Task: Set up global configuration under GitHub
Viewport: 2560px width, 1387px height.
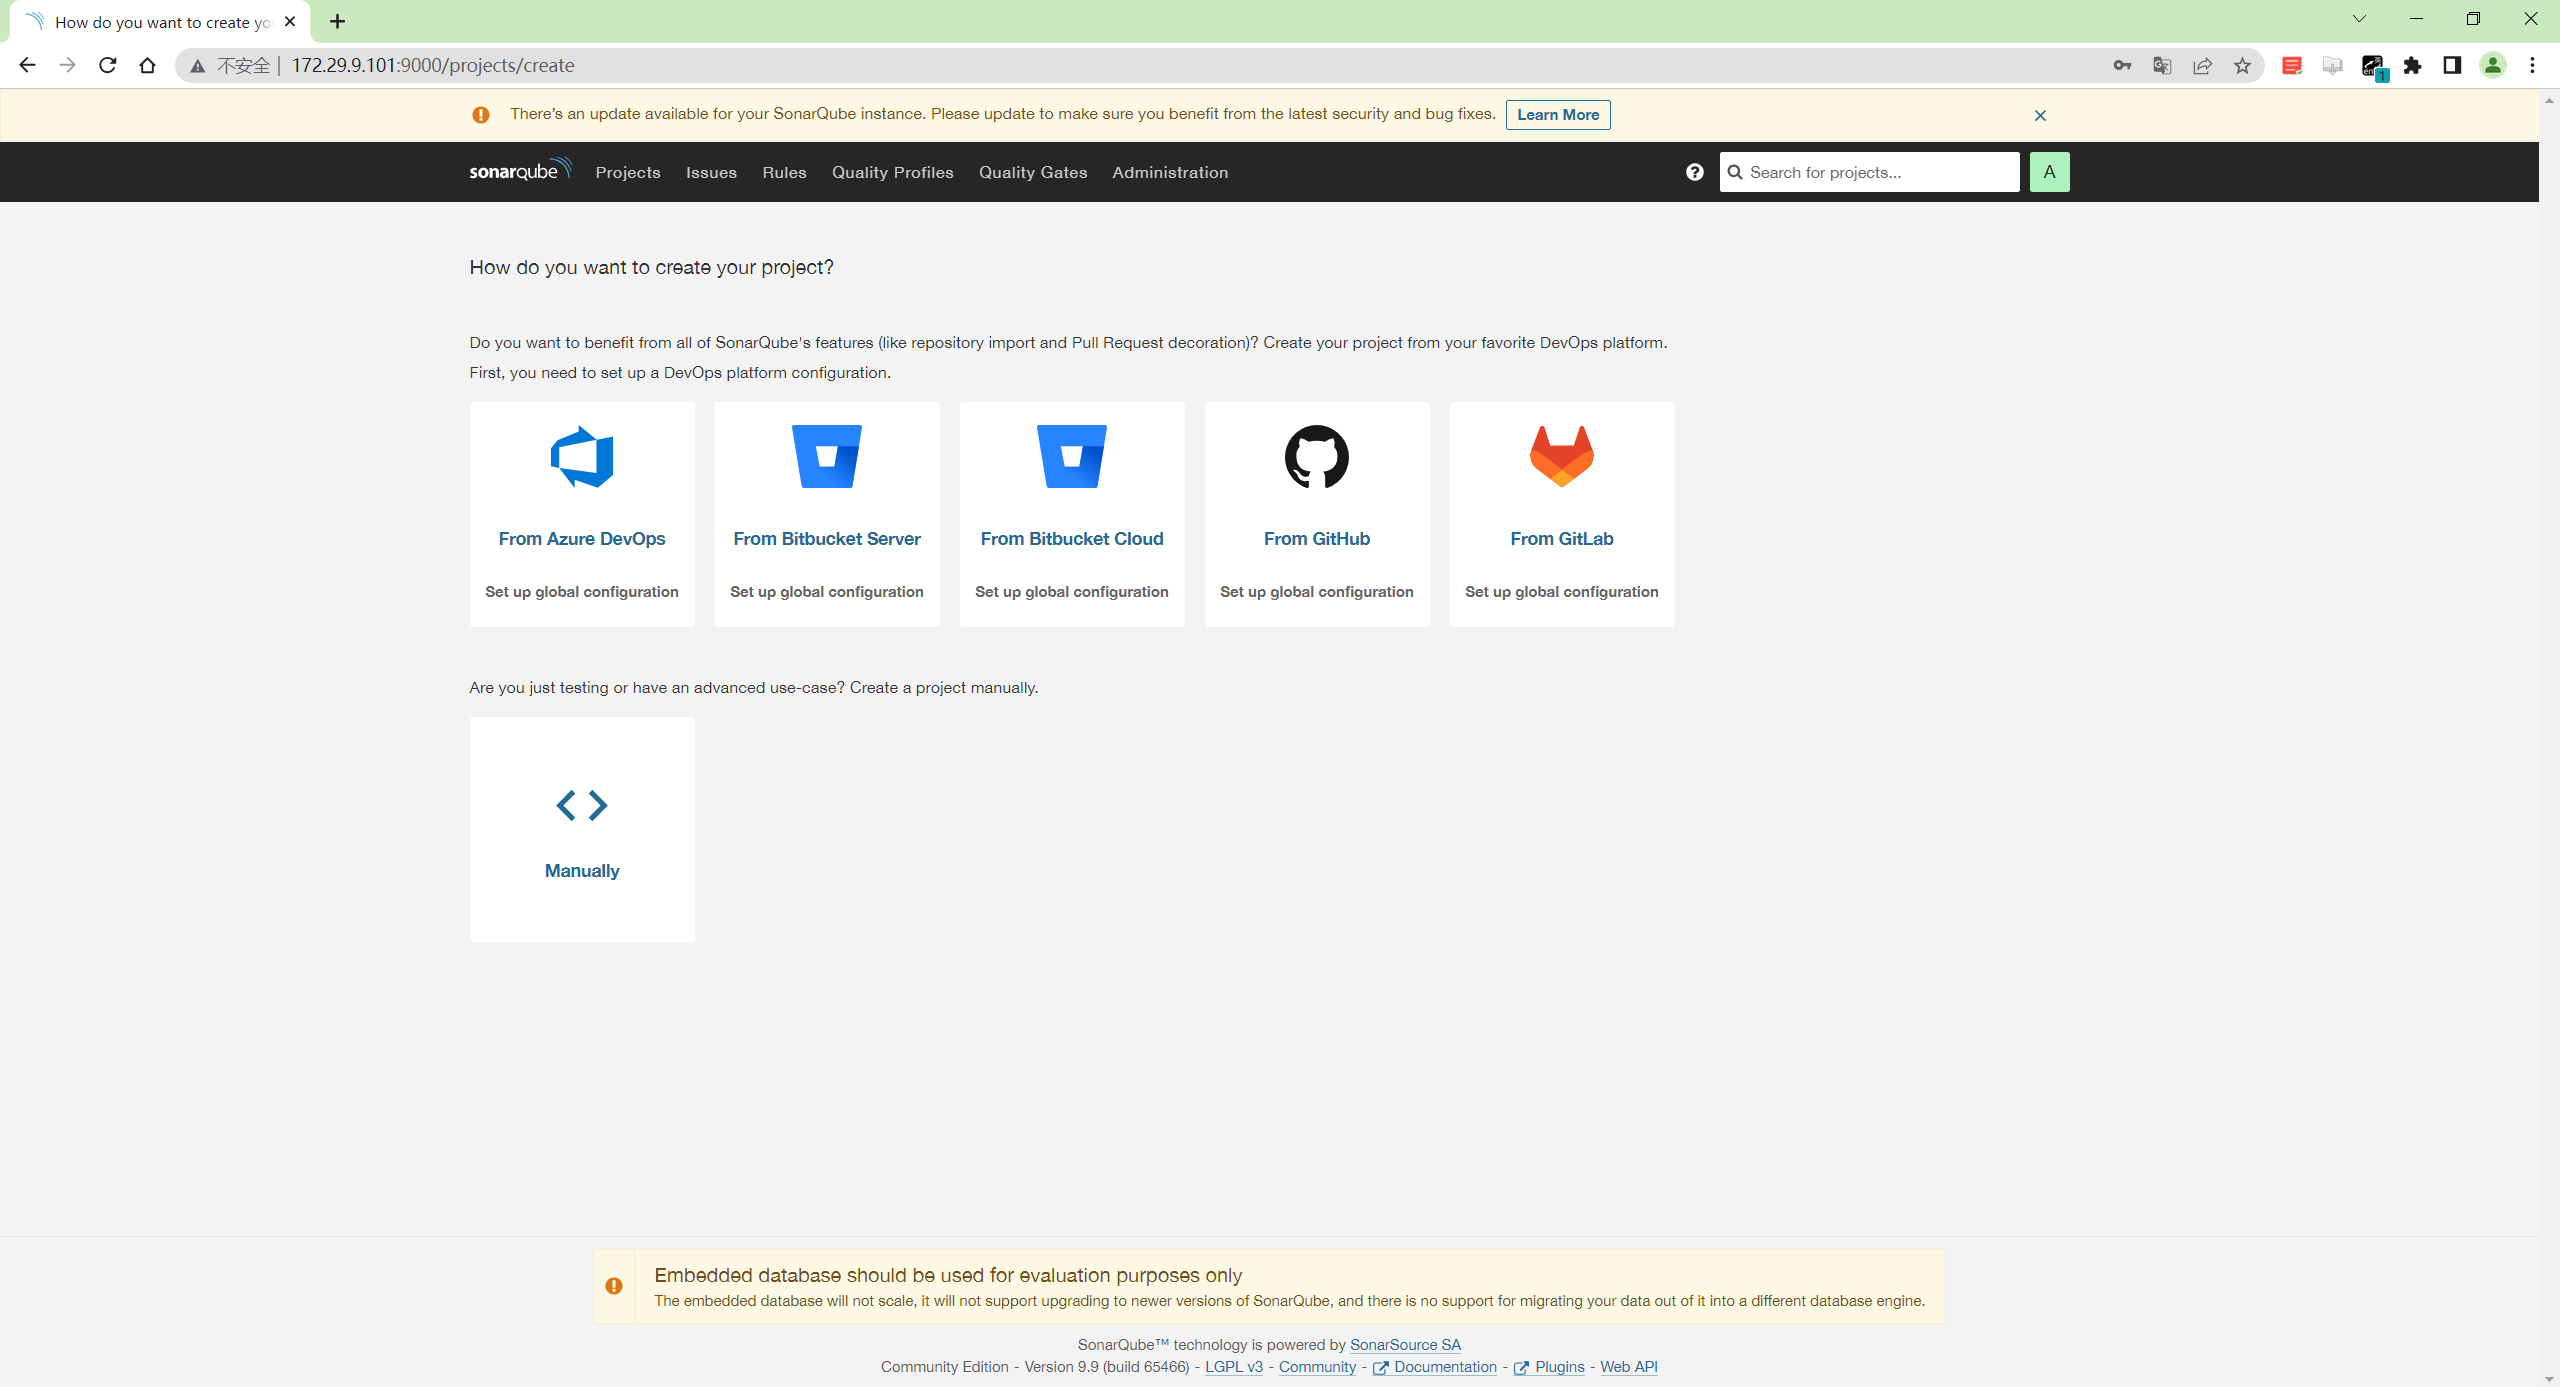Action: tap(1317, 591)
